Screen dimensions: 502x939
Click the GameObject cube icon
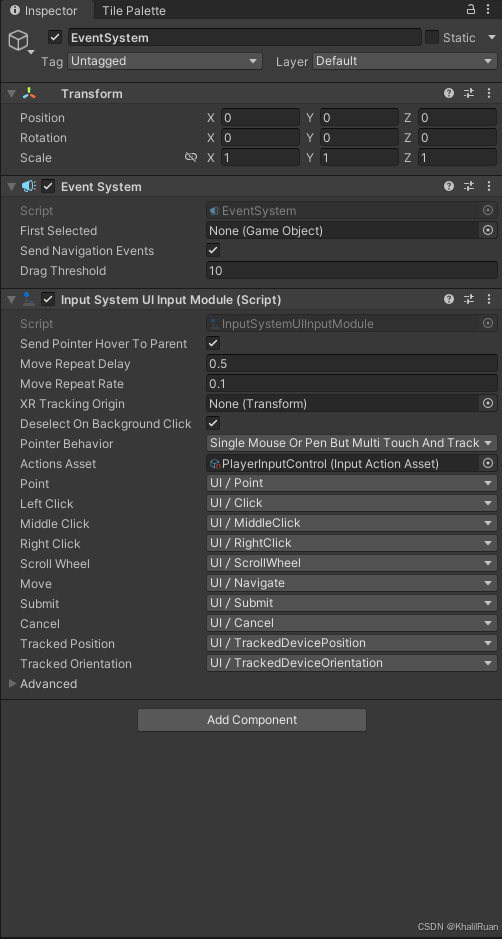pyautogui.click(x=19, y=41)
